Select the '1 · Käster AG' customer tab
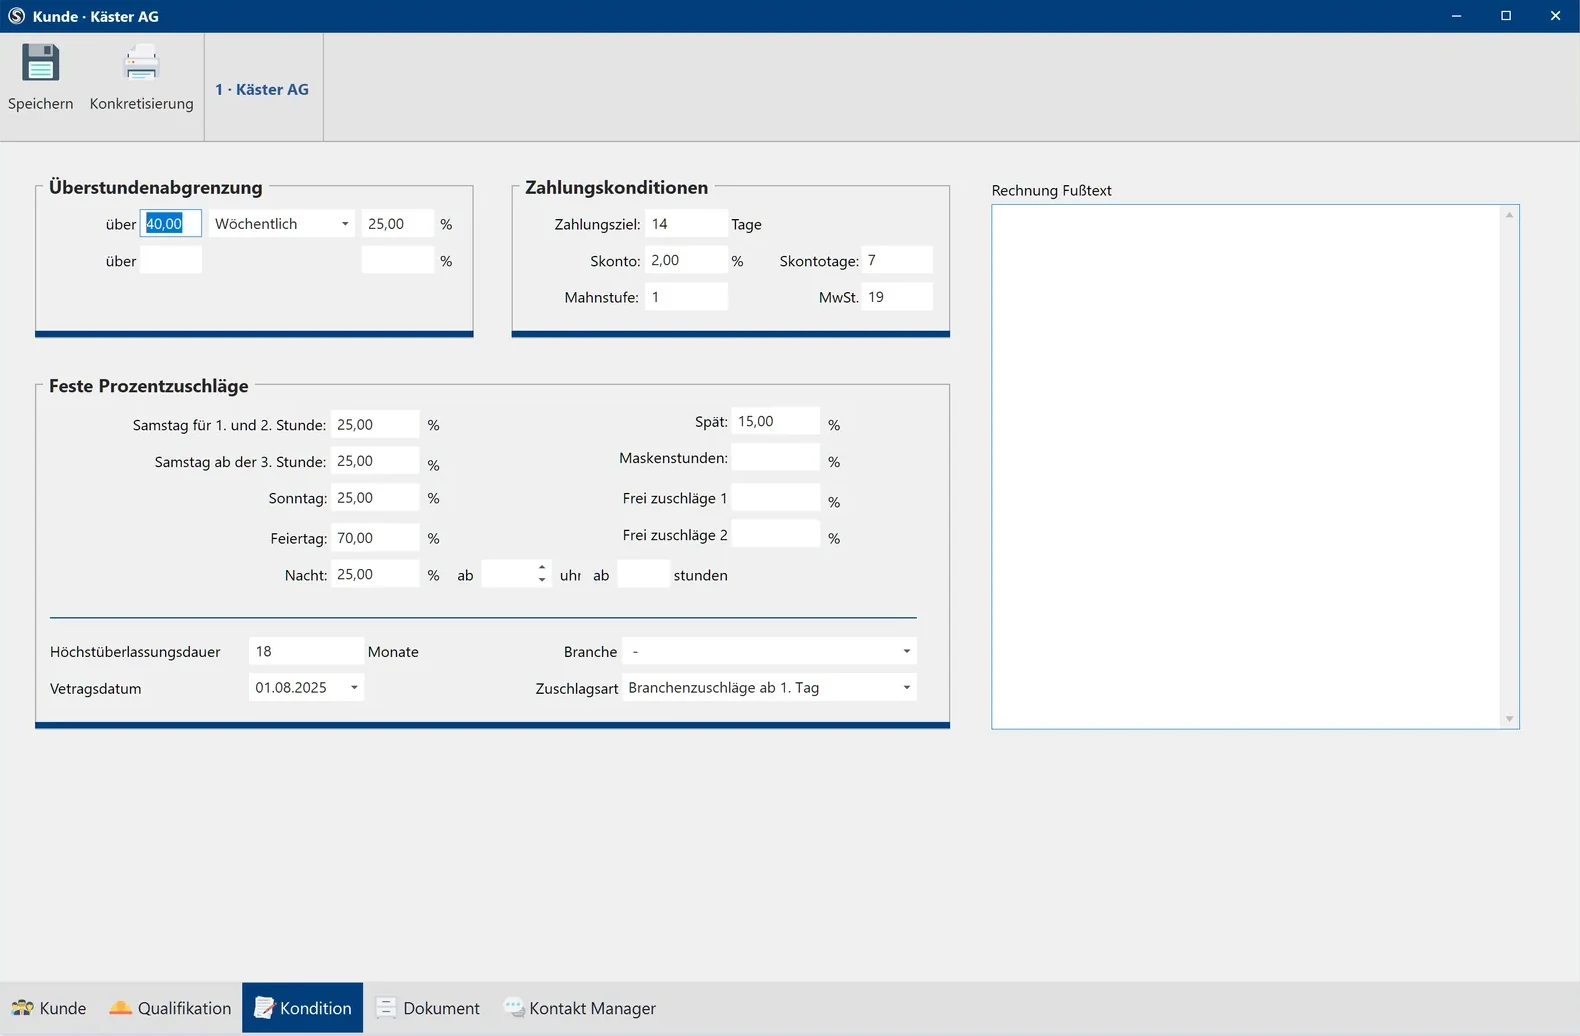This screenshot has height=1036, width=1580. coord(262,89)
